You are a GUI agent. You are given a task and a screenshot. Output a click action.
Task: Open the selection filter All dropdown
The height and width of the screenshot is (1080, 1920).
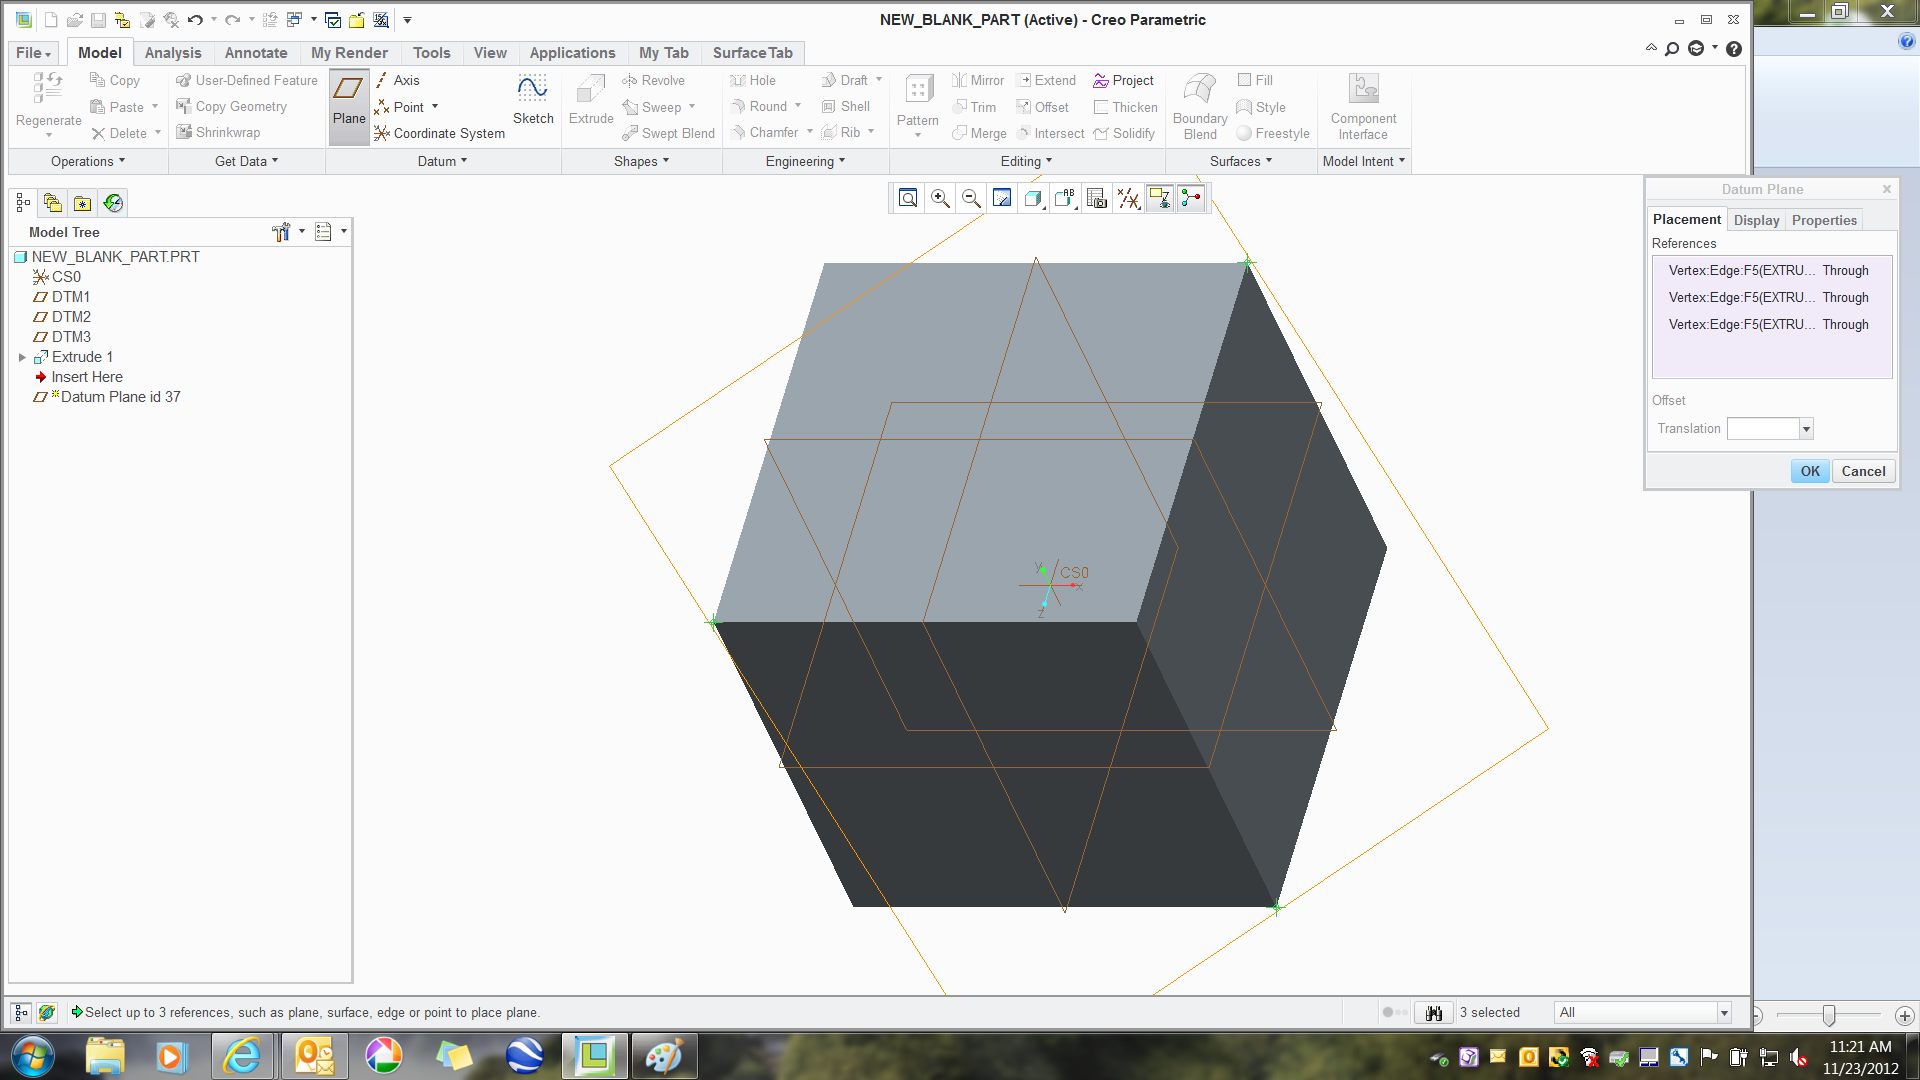(1724, 1013)
